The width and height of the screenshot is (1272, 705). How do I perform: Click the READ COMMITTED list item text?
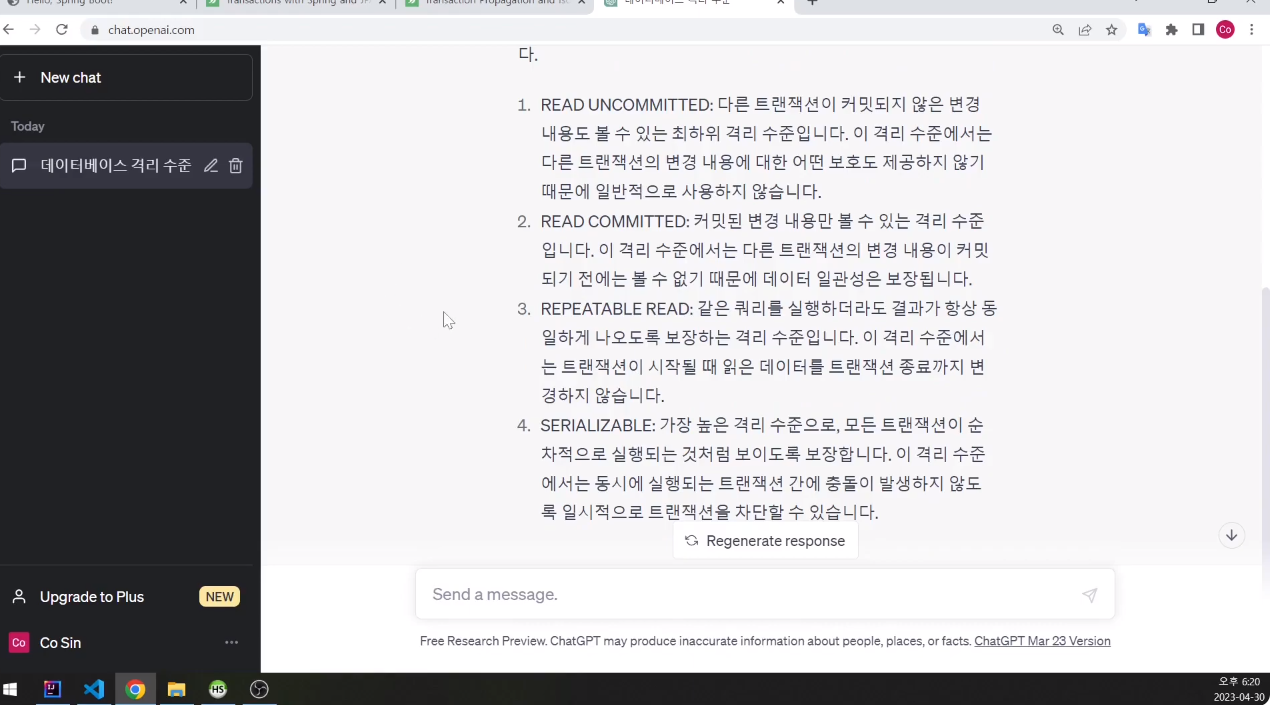[763, 250]
